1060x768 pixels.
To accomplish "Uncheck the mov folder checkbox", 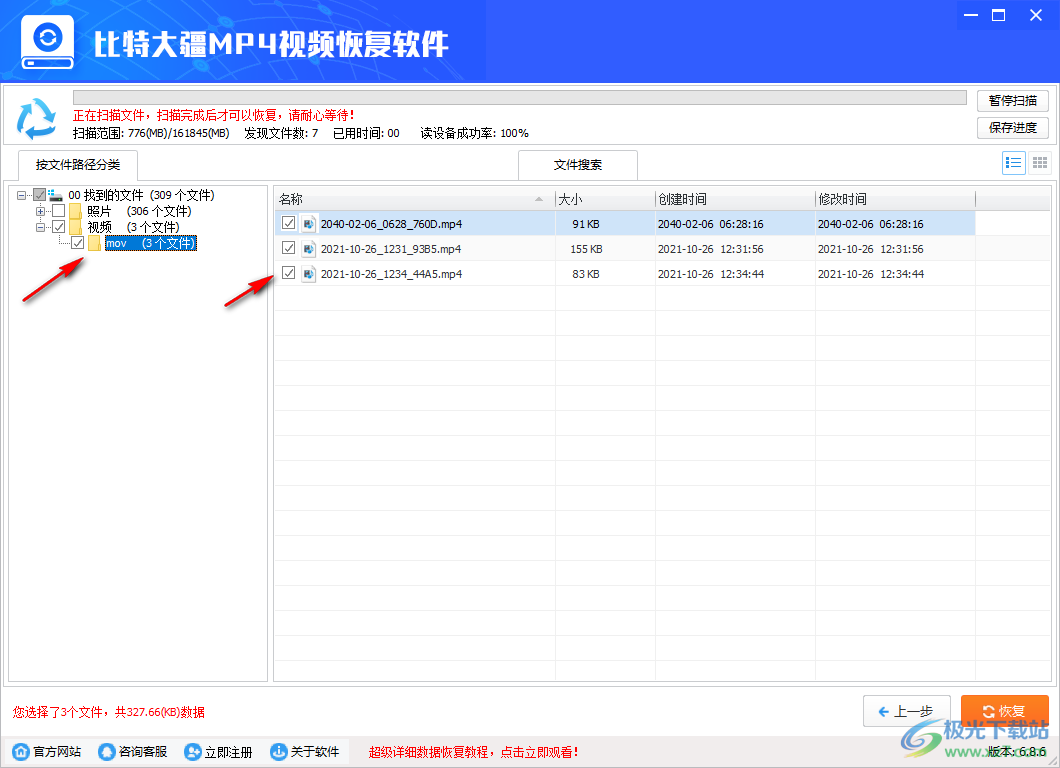I will coord(78,243).
